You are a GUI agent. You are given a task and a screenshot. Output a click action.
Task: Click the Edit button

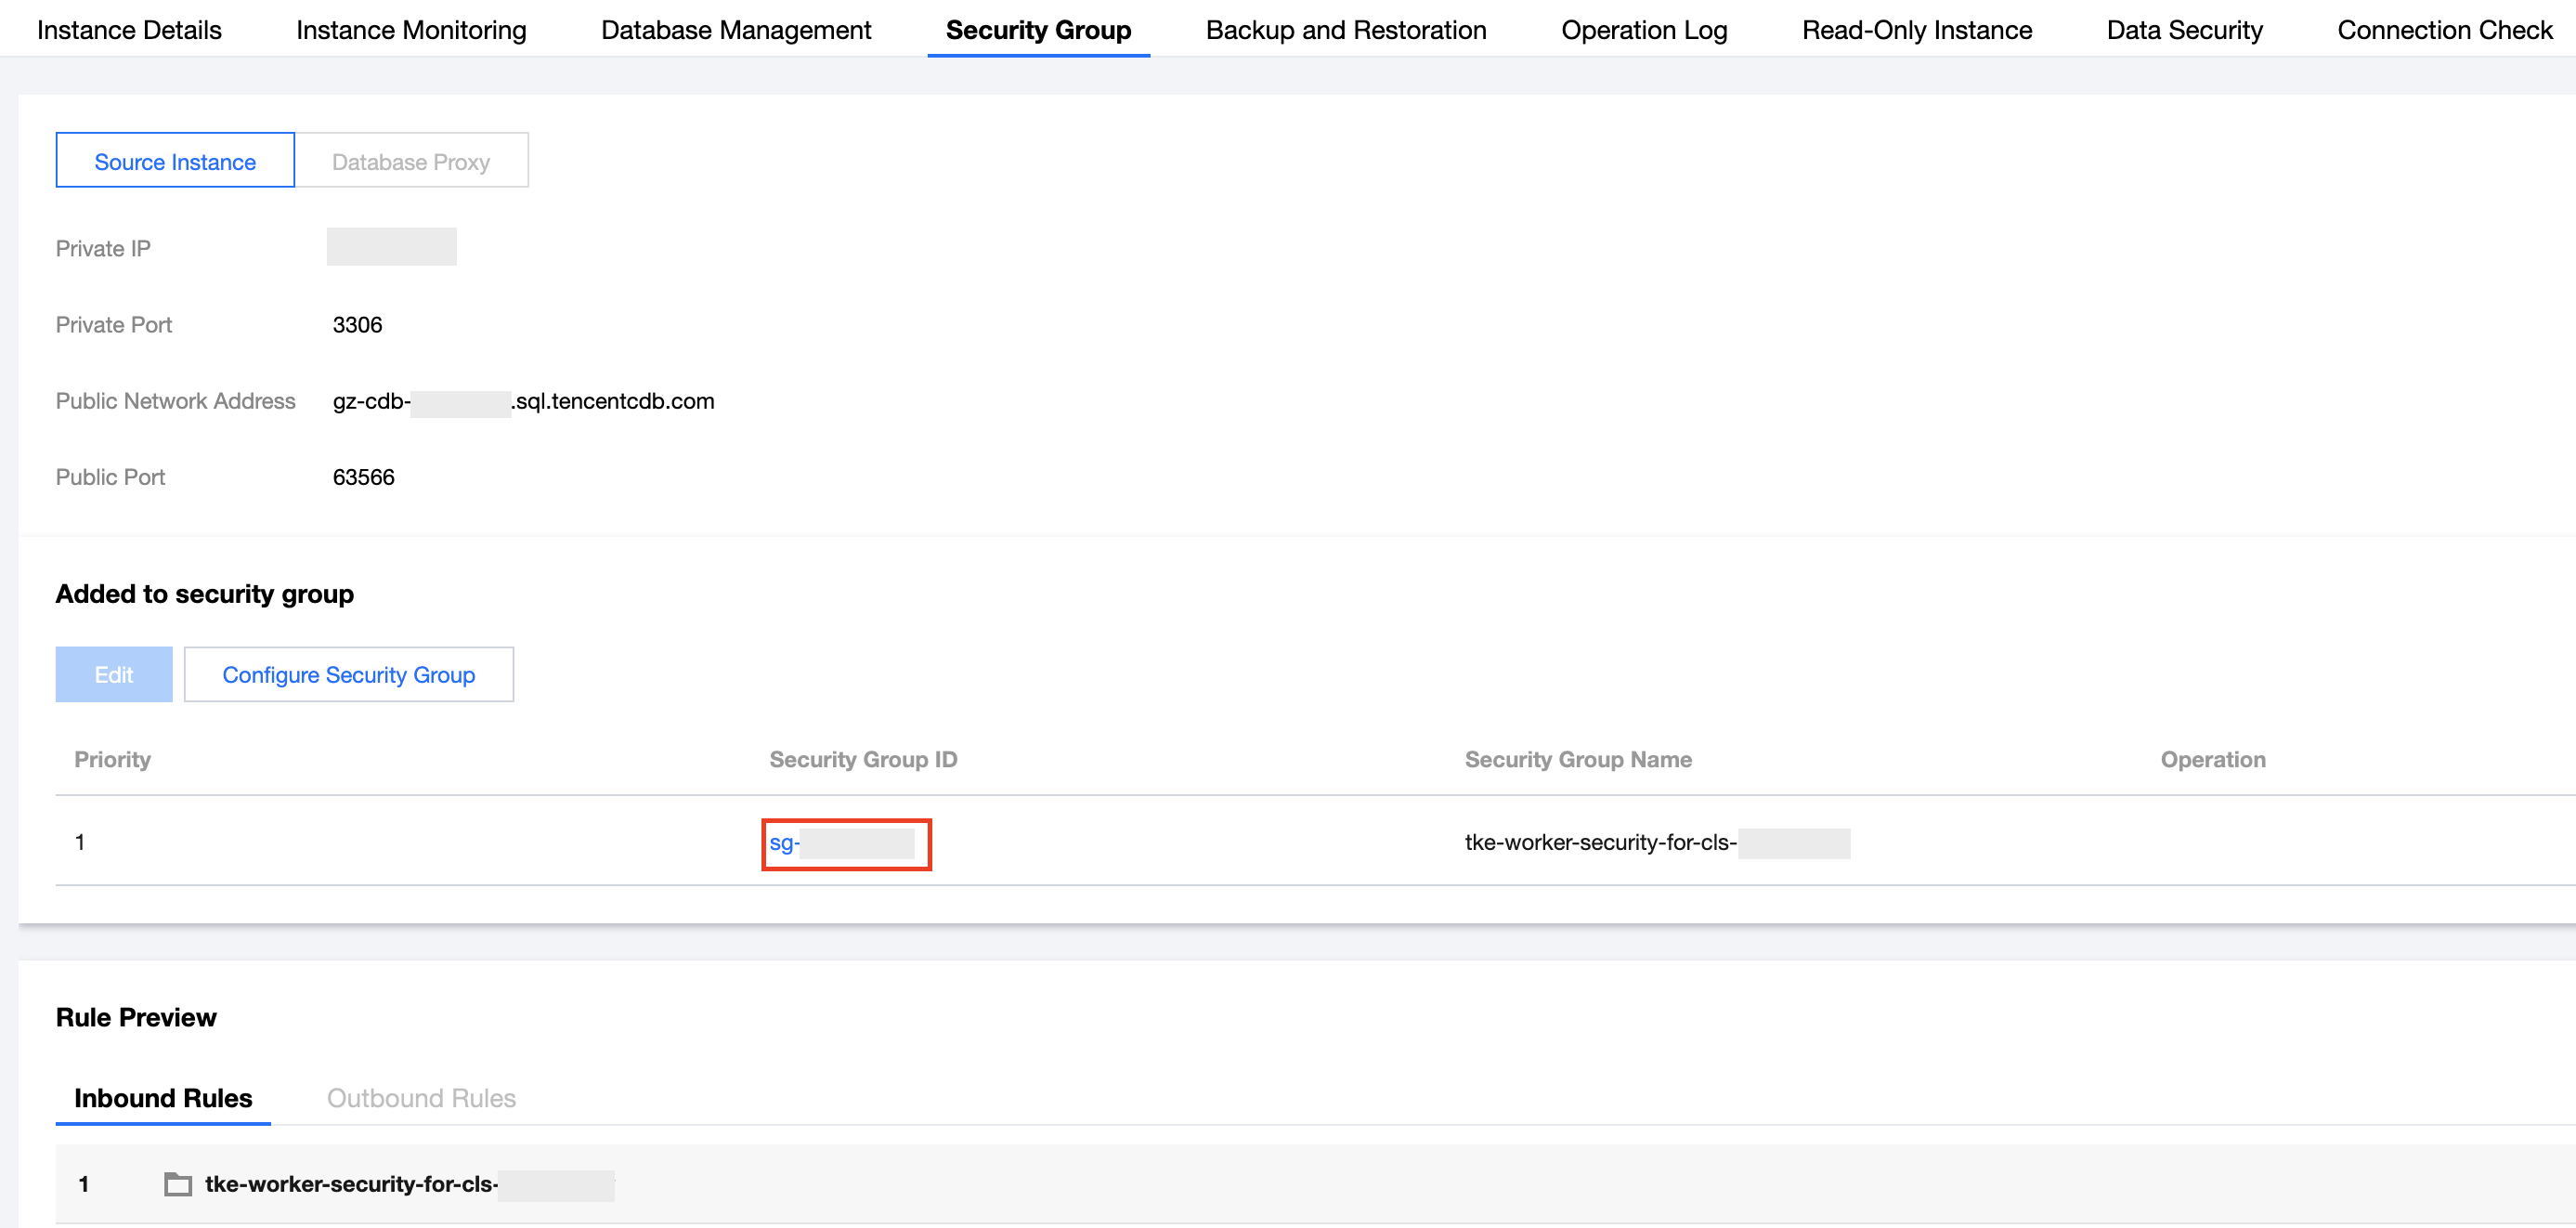(114, 675)
